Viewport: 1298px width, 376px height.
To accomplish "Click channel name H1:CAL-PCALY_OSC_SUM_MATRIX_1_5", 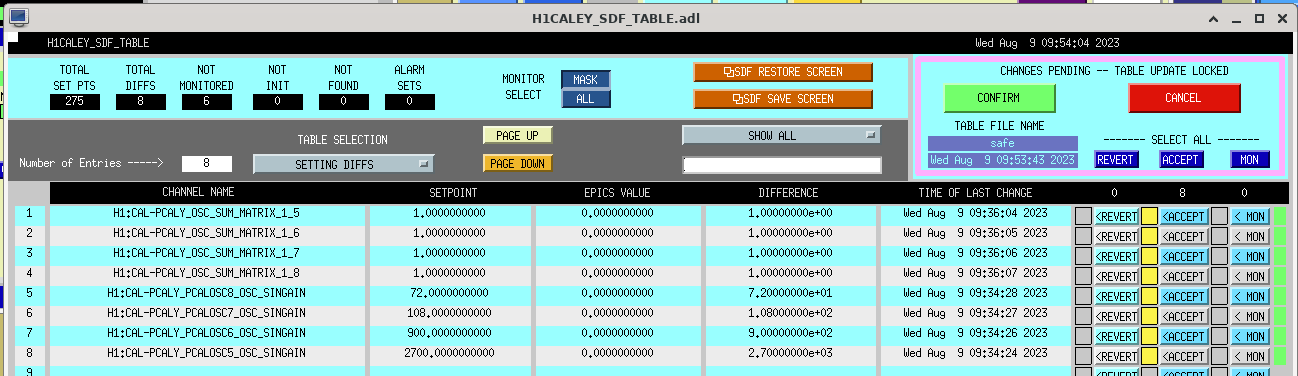I will [206, 213].
